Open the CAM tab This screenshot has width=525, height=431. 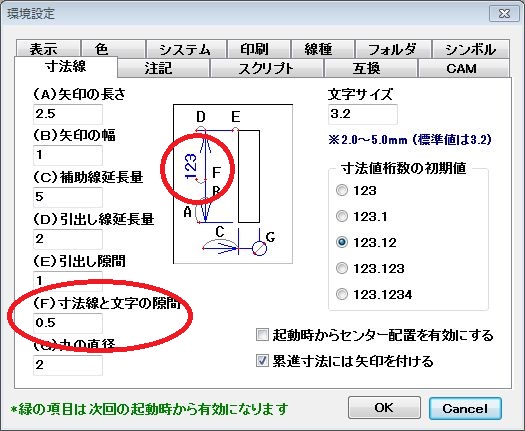point(464,68)
